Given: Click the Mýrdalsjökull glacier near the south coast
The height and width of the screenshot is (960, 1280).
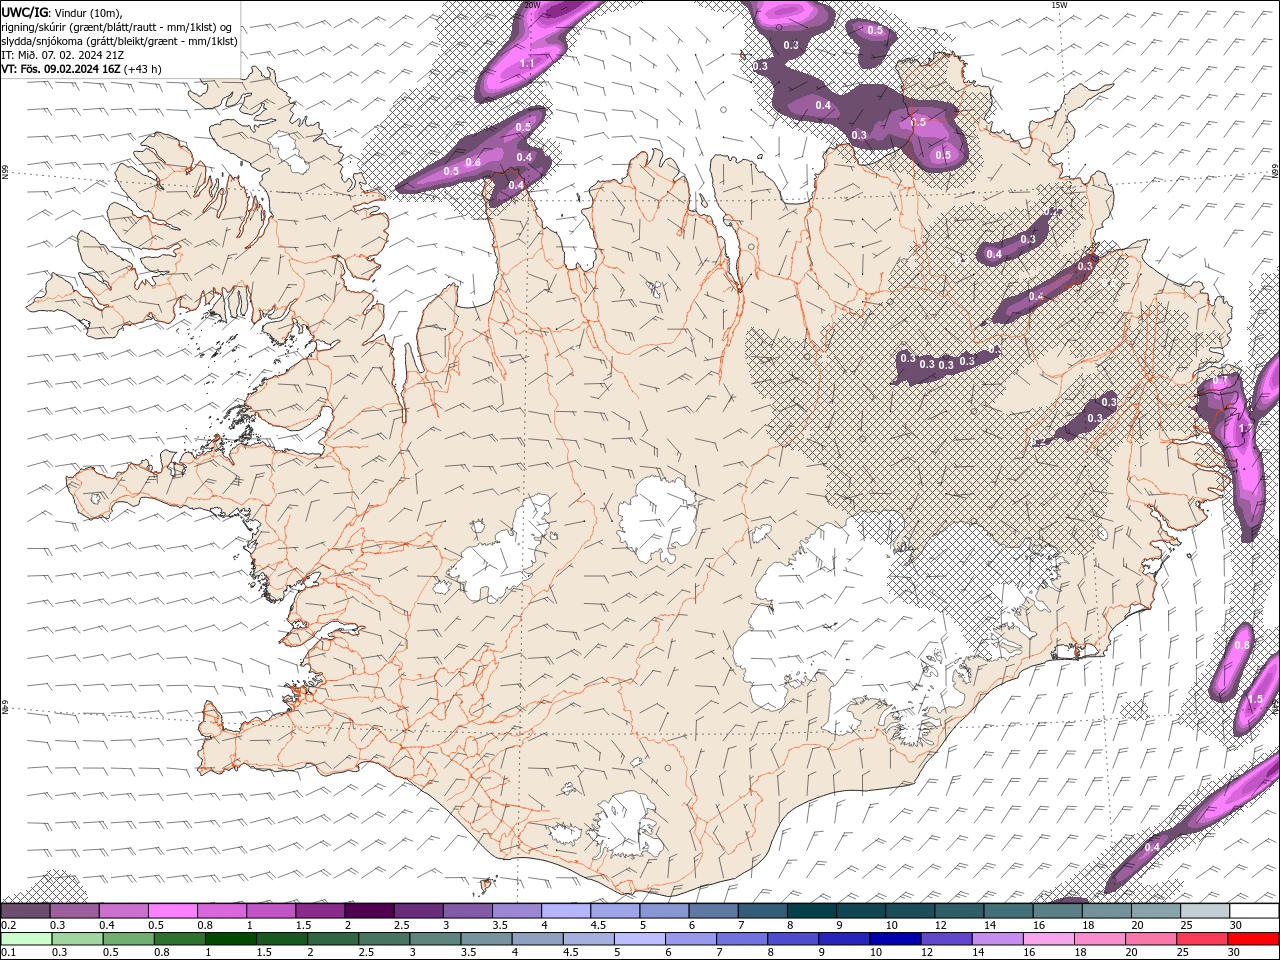Looking at the screenshot, I should pyautogui.click(x=628, y=825).
